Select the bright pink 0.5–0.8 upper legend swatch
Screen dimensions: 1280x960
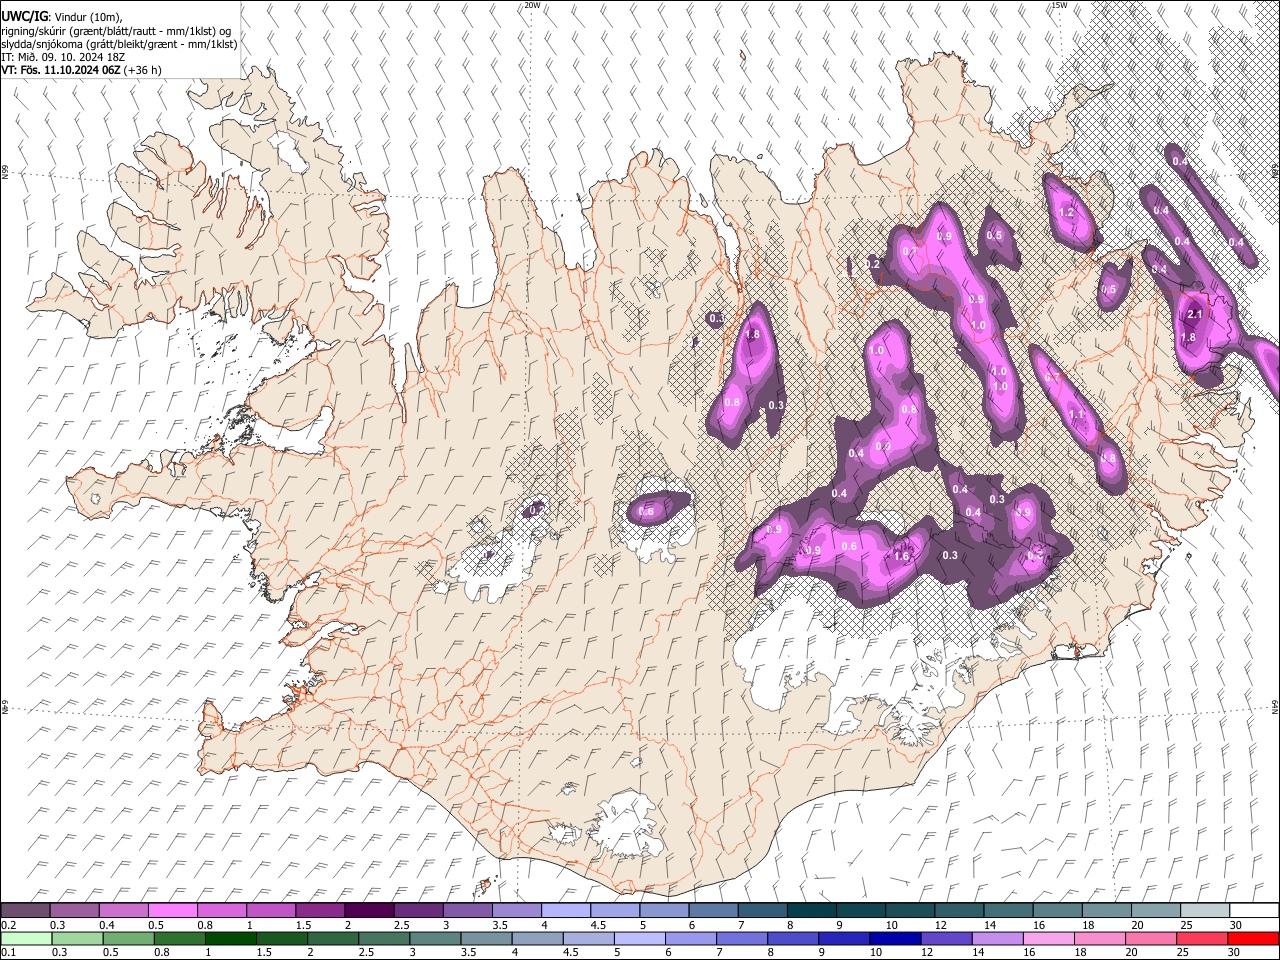(x=172, y=910)
